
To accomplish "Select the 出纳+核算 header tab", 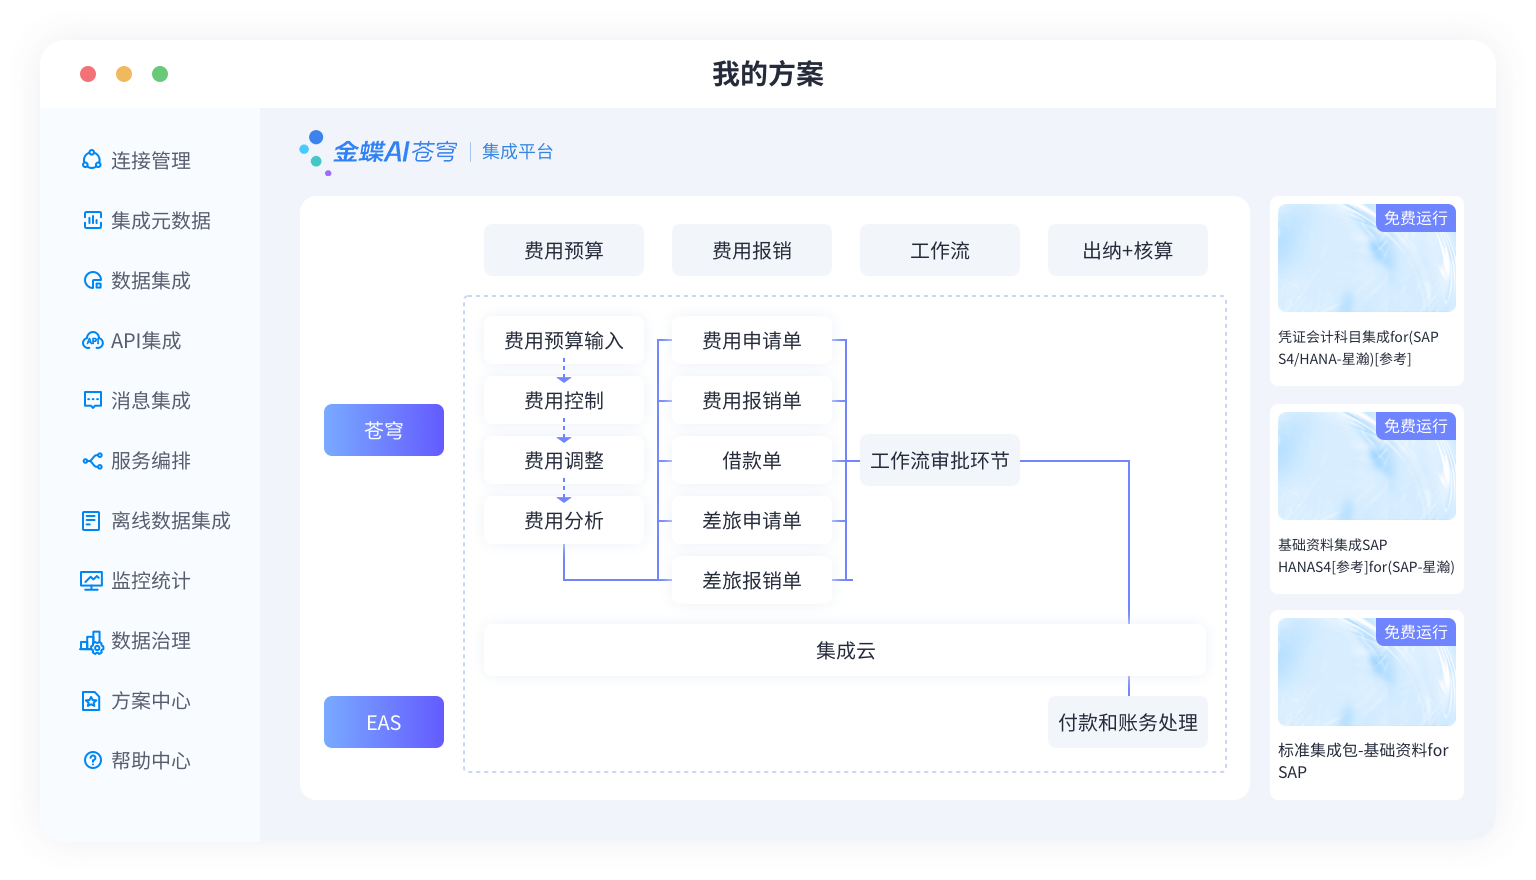I will [x=1128, y=250].
